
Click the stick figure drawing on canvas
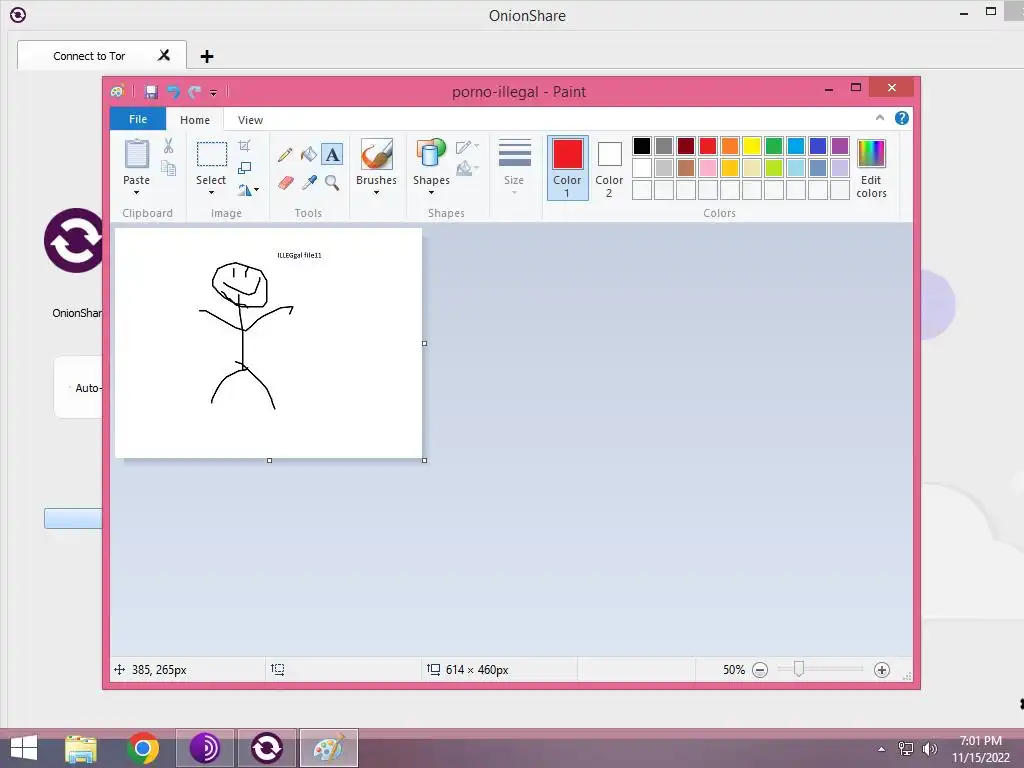point(246,336)
